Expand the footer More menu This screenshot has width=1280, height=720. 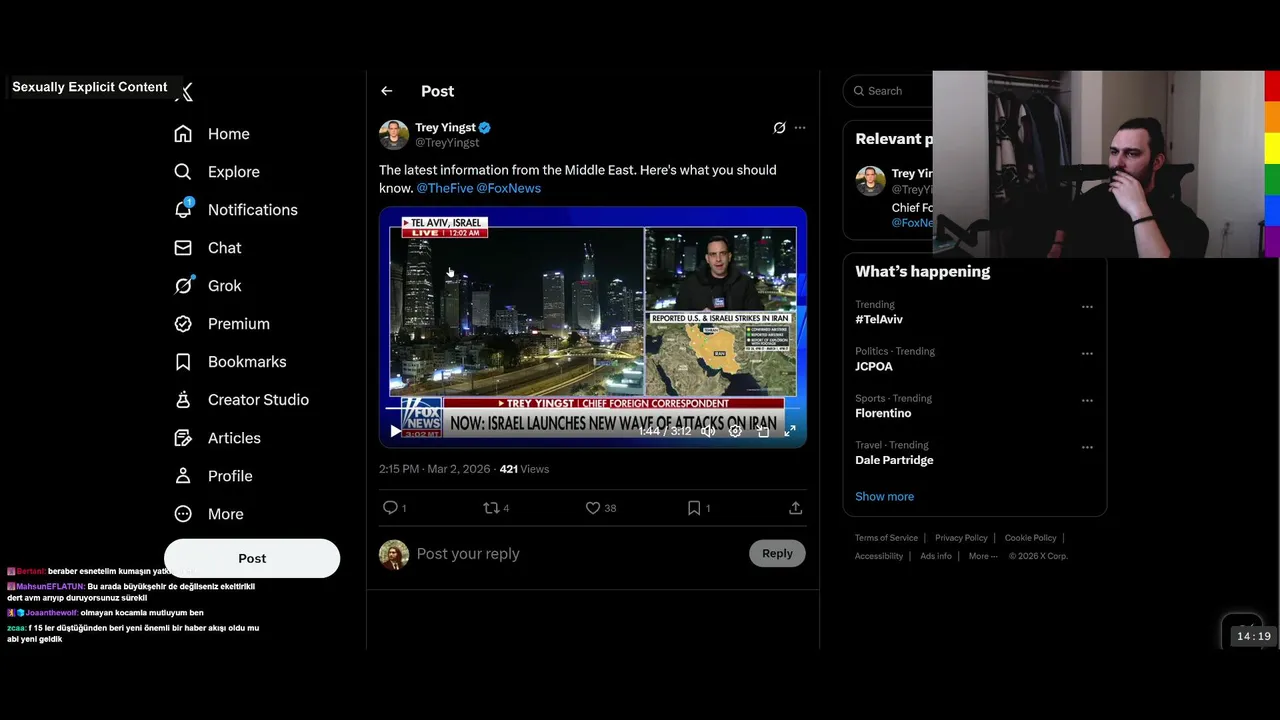pyautogui.click(x=983, y=556)
